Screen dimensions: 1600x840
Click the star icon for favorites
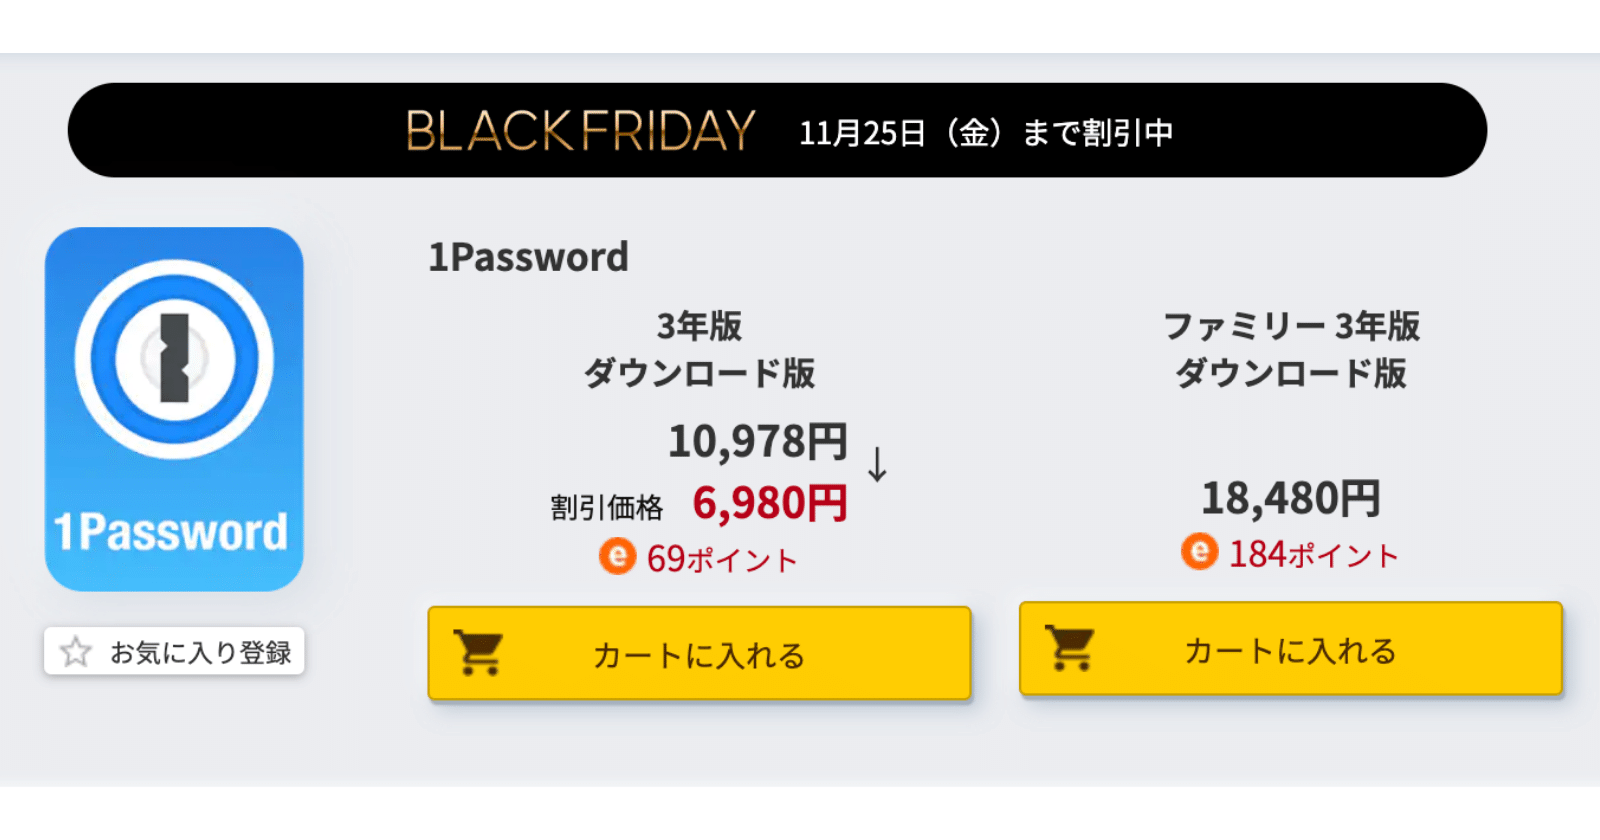click(x=76, y=652)
